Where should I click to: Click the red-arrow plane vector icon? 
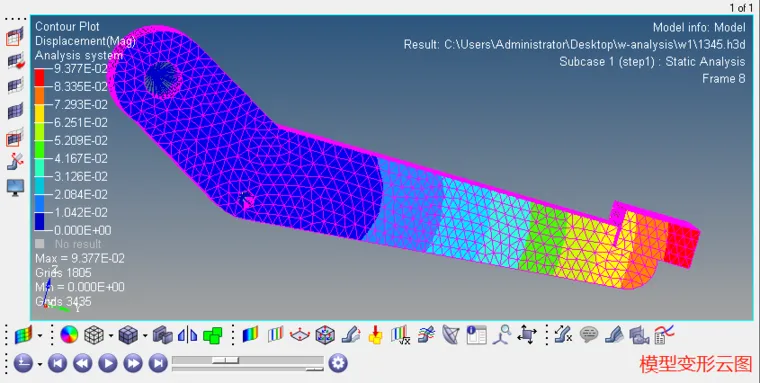coord(300,335)
